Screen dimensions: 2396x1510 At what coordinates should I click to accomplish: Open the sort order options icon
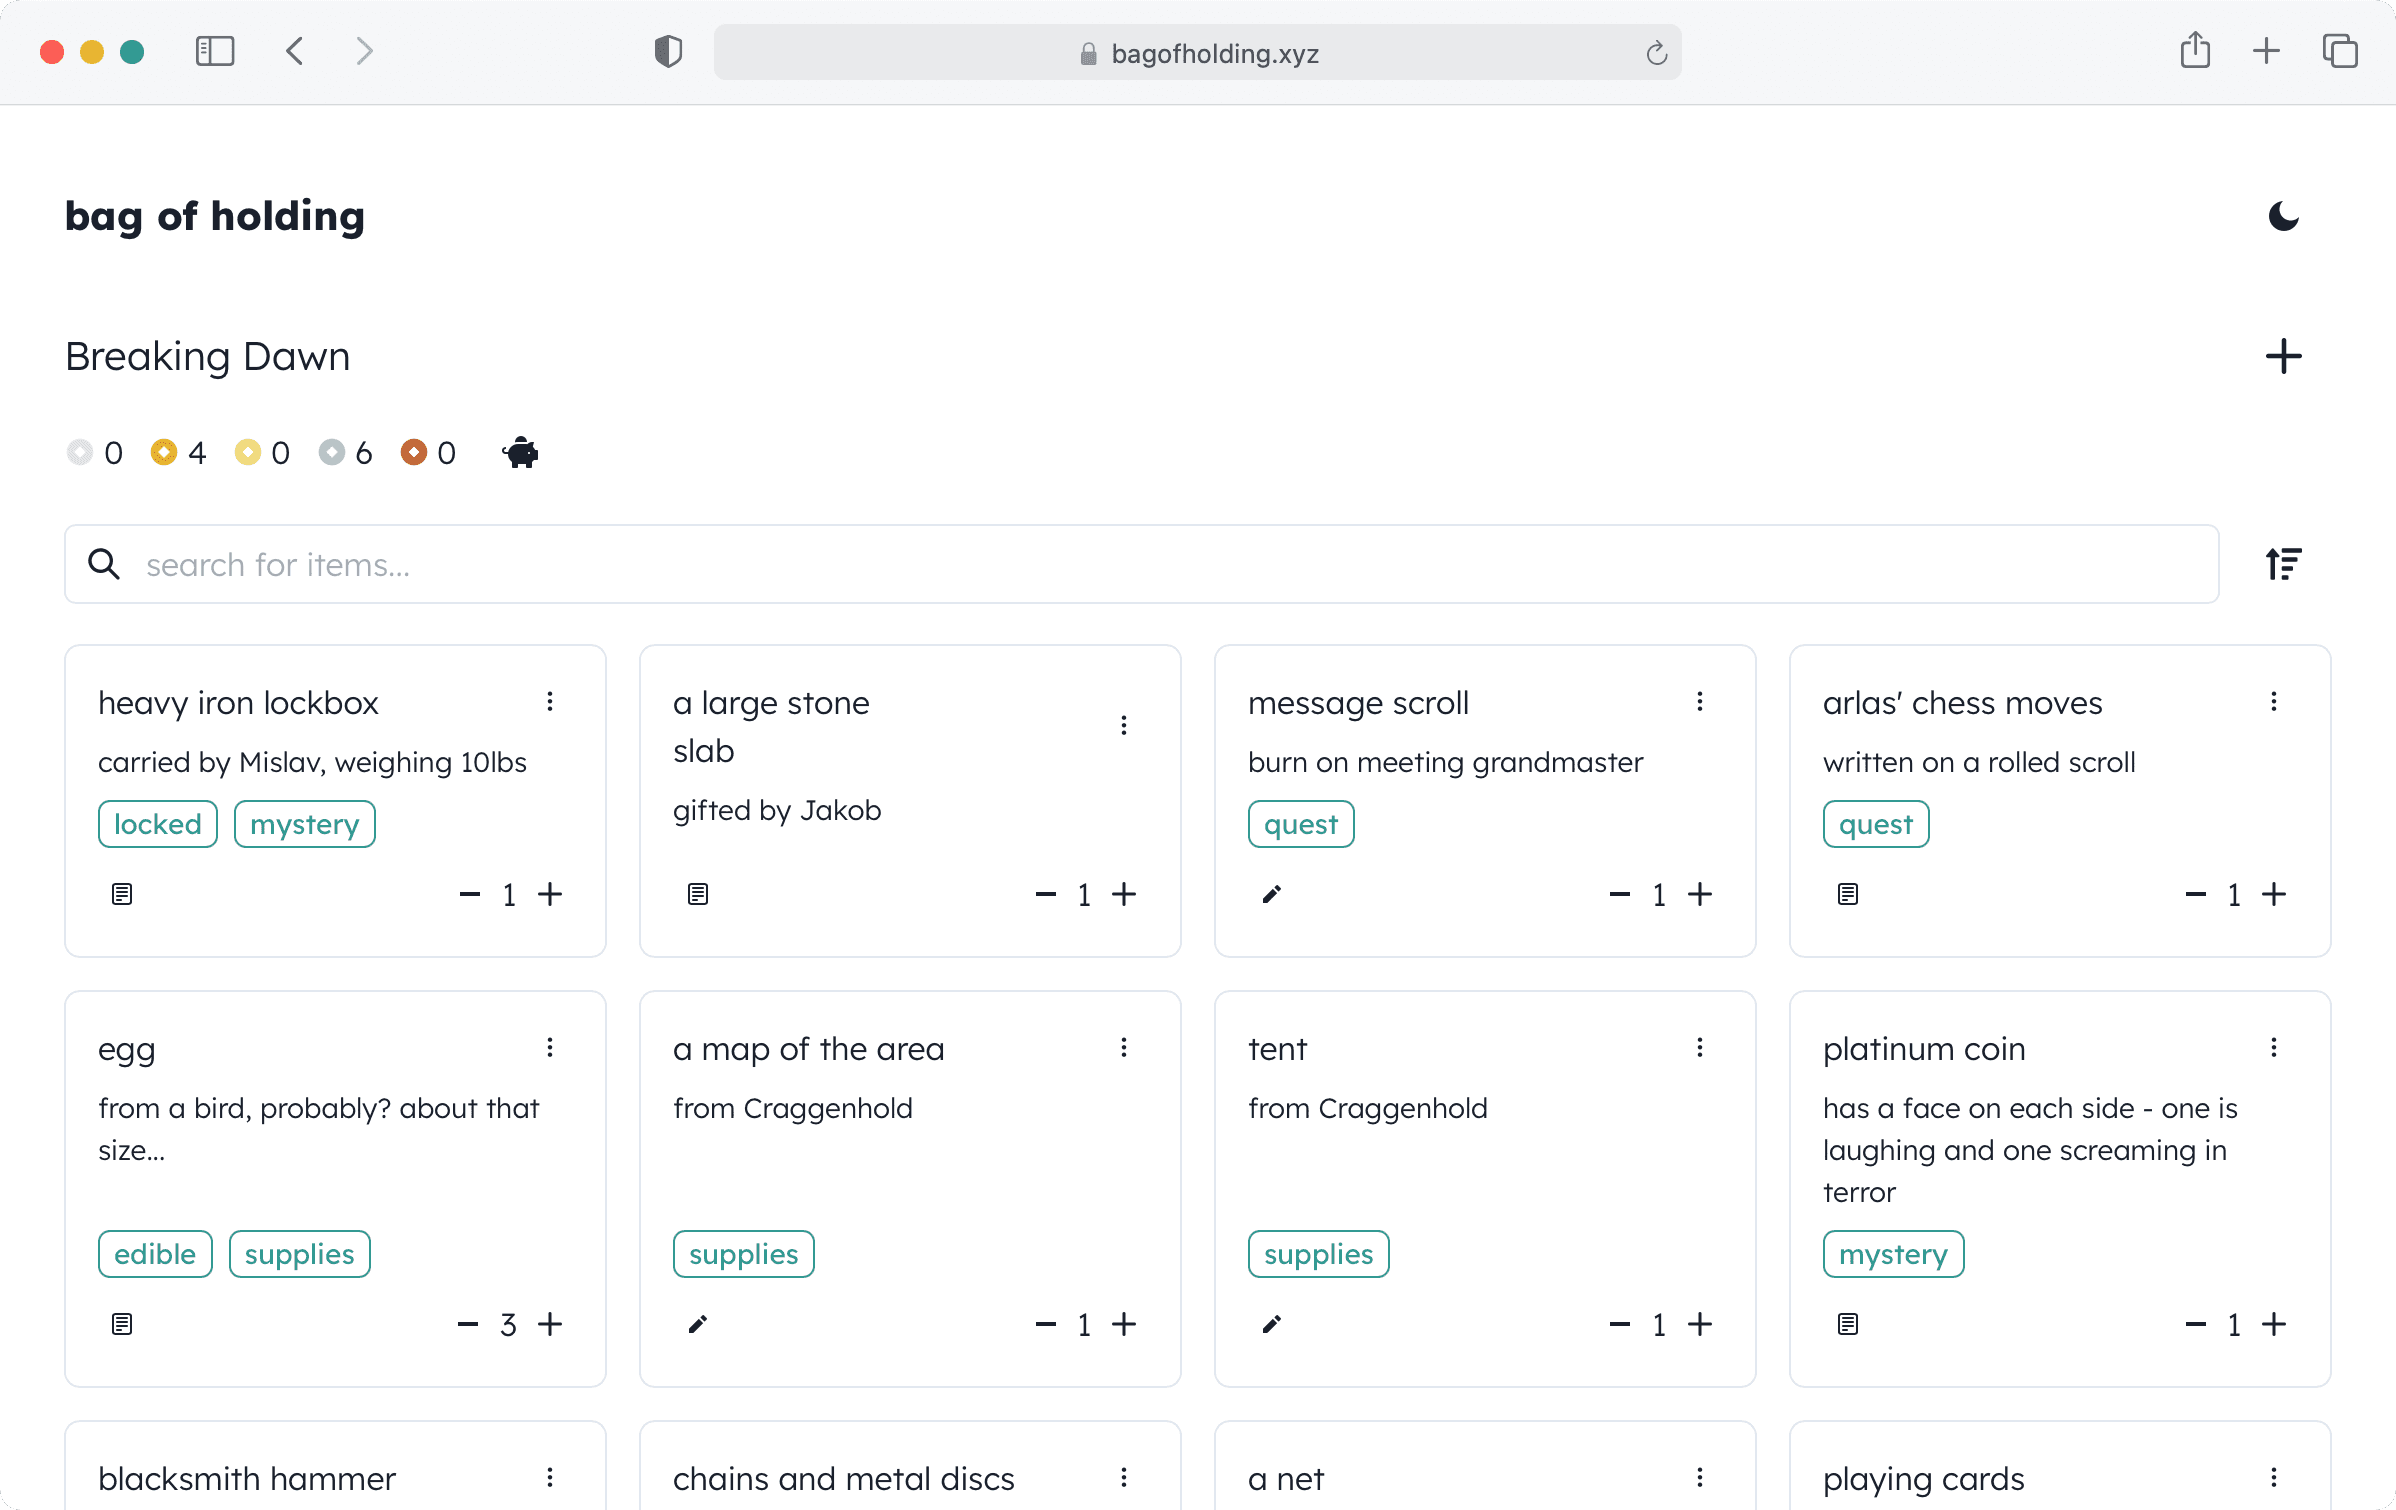2283,564
